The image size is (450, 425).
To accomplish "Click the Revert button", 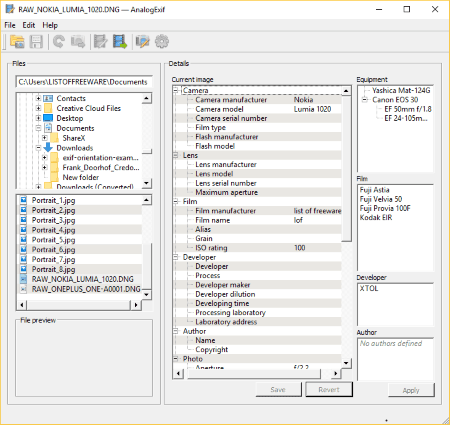I will click(329, 389).
